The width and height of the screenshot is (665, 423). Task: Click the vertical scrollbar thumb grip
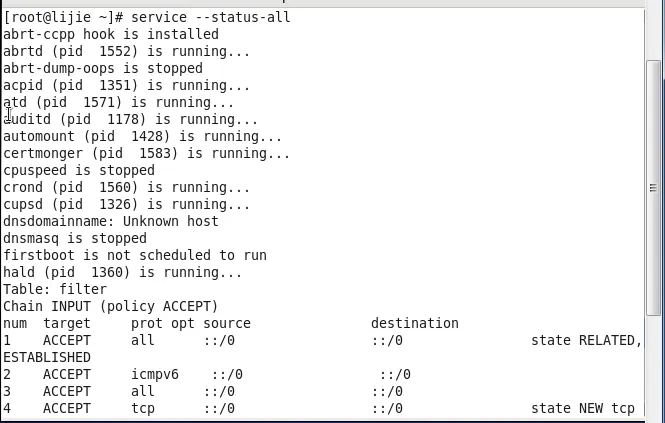pyautogui.click(x=654, y=187)
